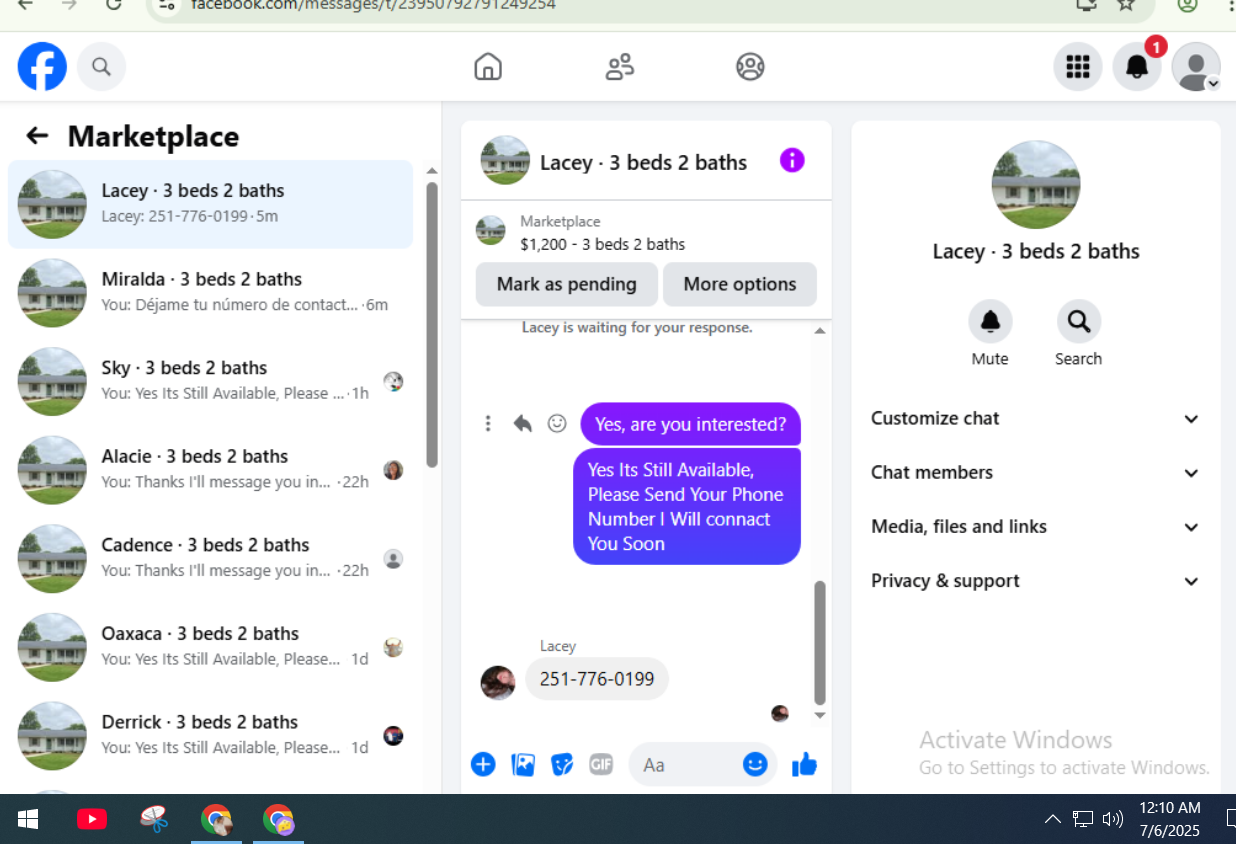Image resolution: width=1236 pixels, height=844 pixels.
Task: Click the back arrow beside Marketplace
Action: 37,136
